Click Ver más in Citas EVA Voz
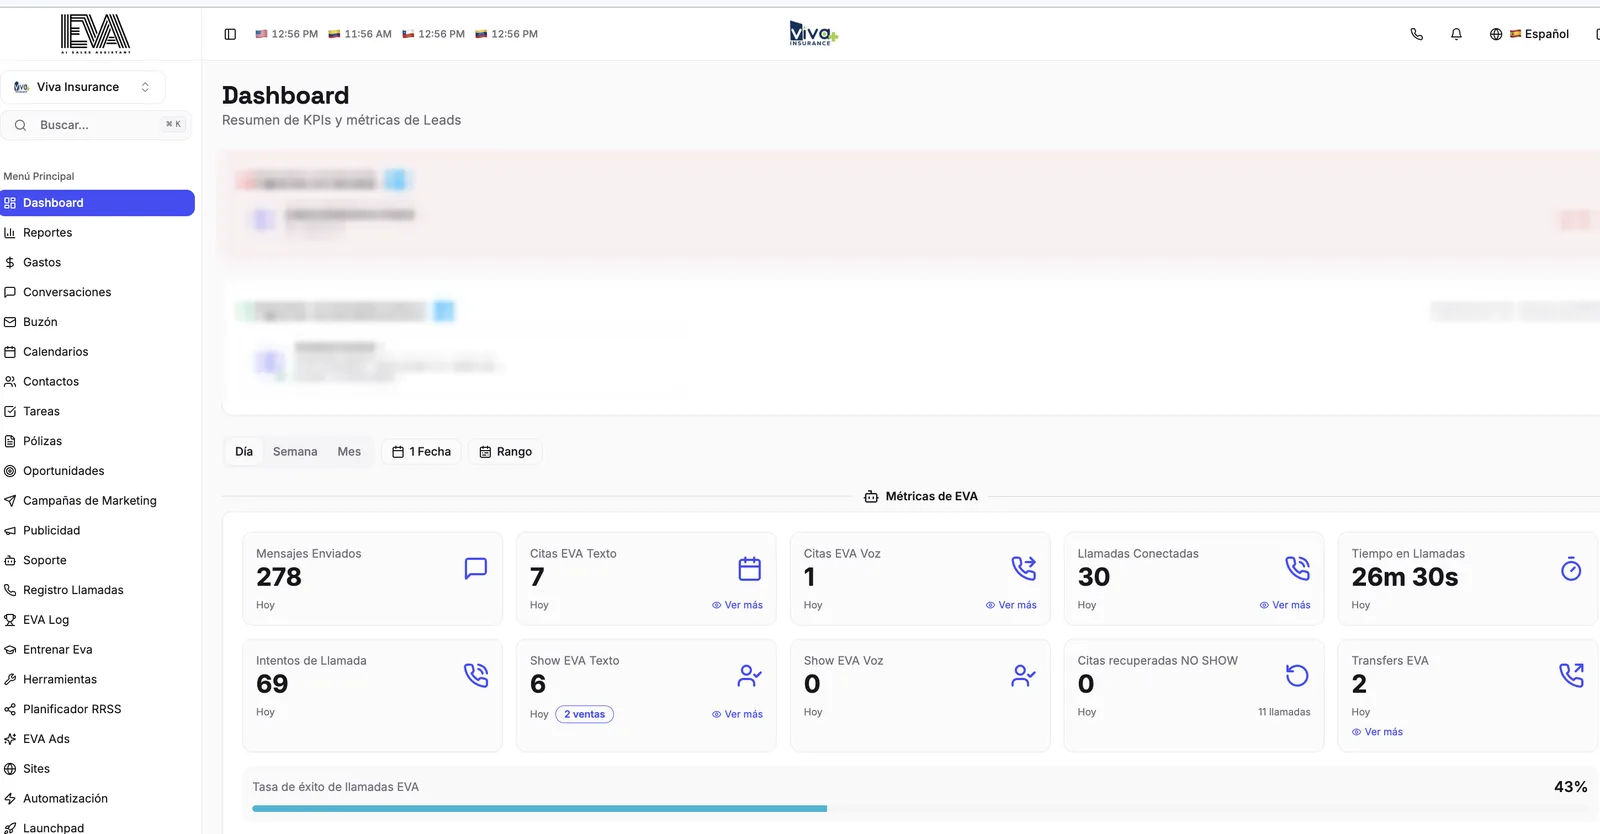 [1011, 605]
